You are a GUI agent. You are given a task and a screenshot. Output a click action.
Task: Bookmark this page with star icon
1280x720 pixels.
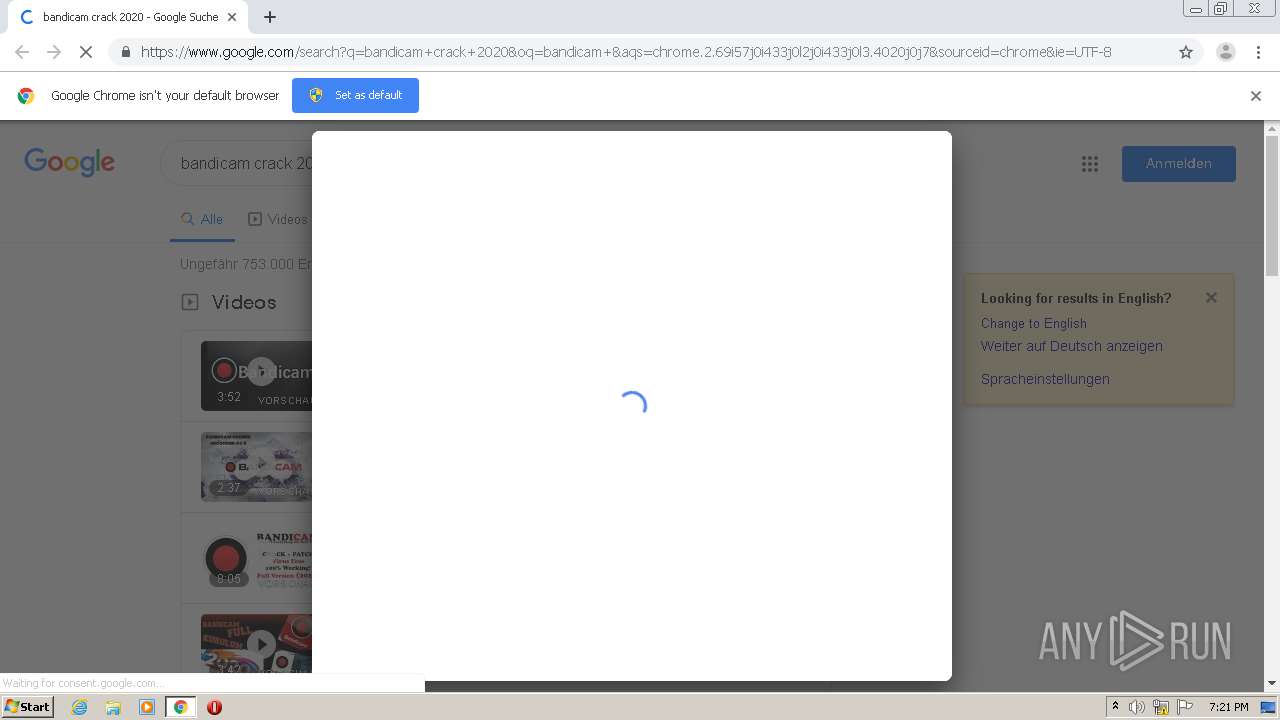click(x=1186, y=52)
